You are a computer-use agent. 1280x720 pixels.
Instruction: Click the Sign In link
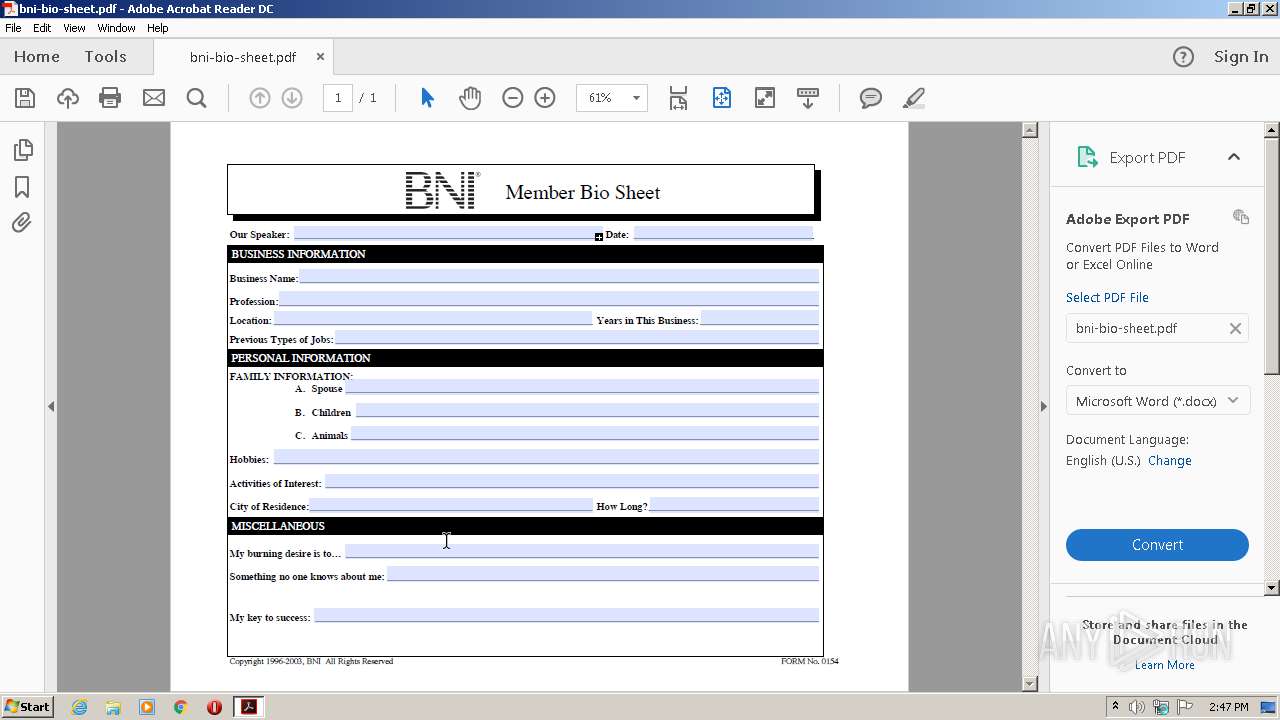tap(1241, 57)
